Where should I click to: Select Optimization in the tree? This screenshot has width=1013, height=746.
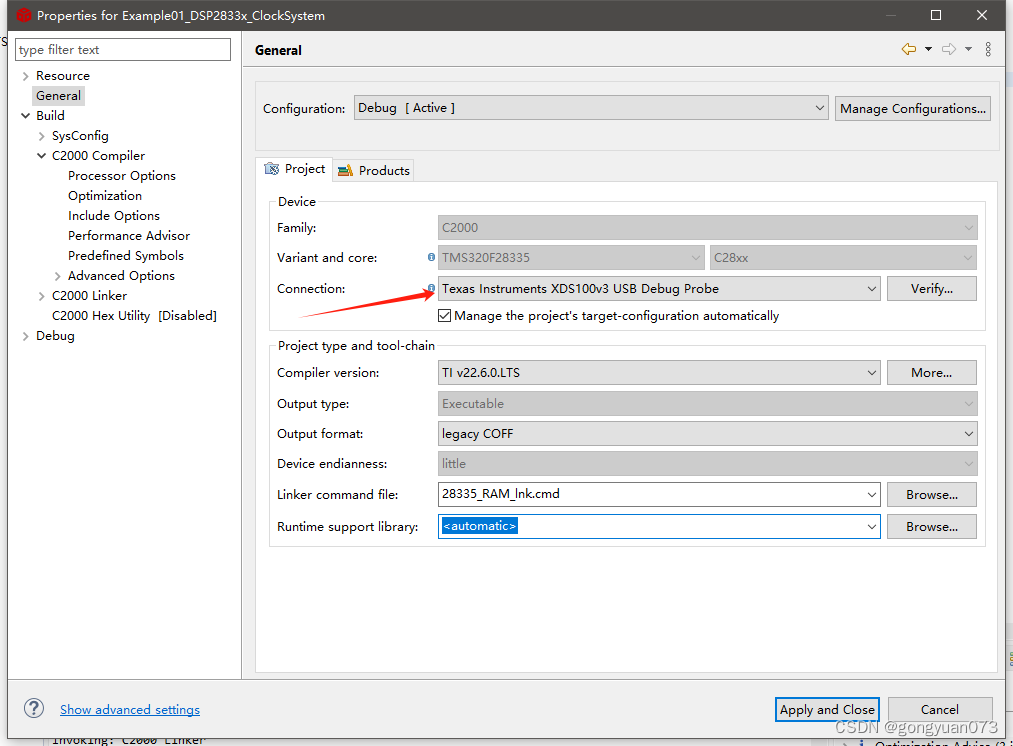105,196
